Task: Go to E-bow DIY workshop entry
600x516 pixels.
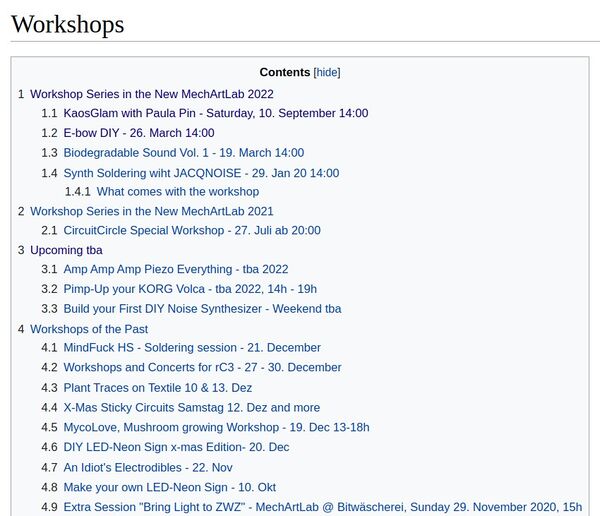Action: tap(138, 133)
